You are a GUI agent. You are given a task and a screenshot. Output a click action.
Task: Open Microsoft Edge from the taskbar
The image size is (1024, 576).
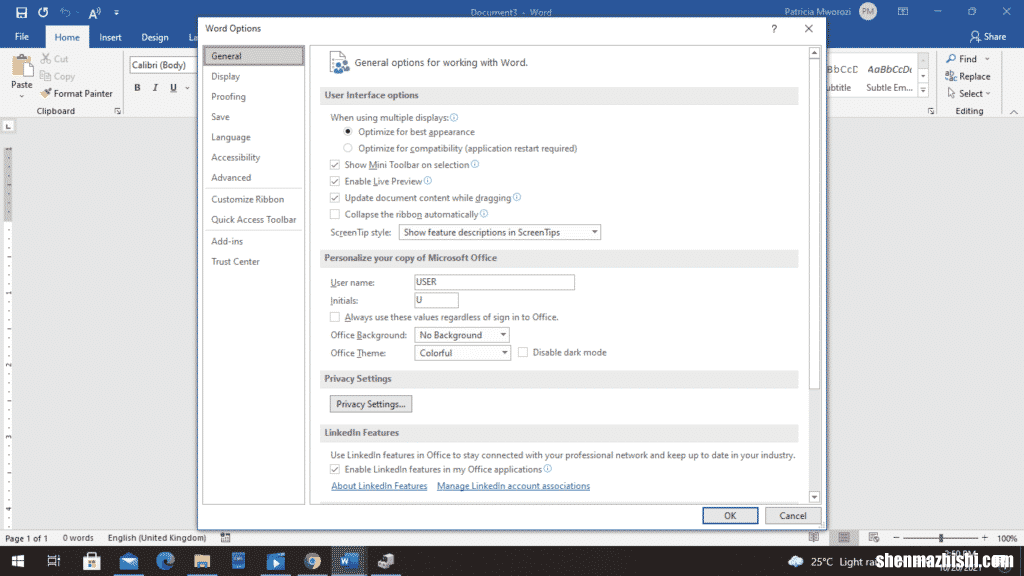click(165, 561)
